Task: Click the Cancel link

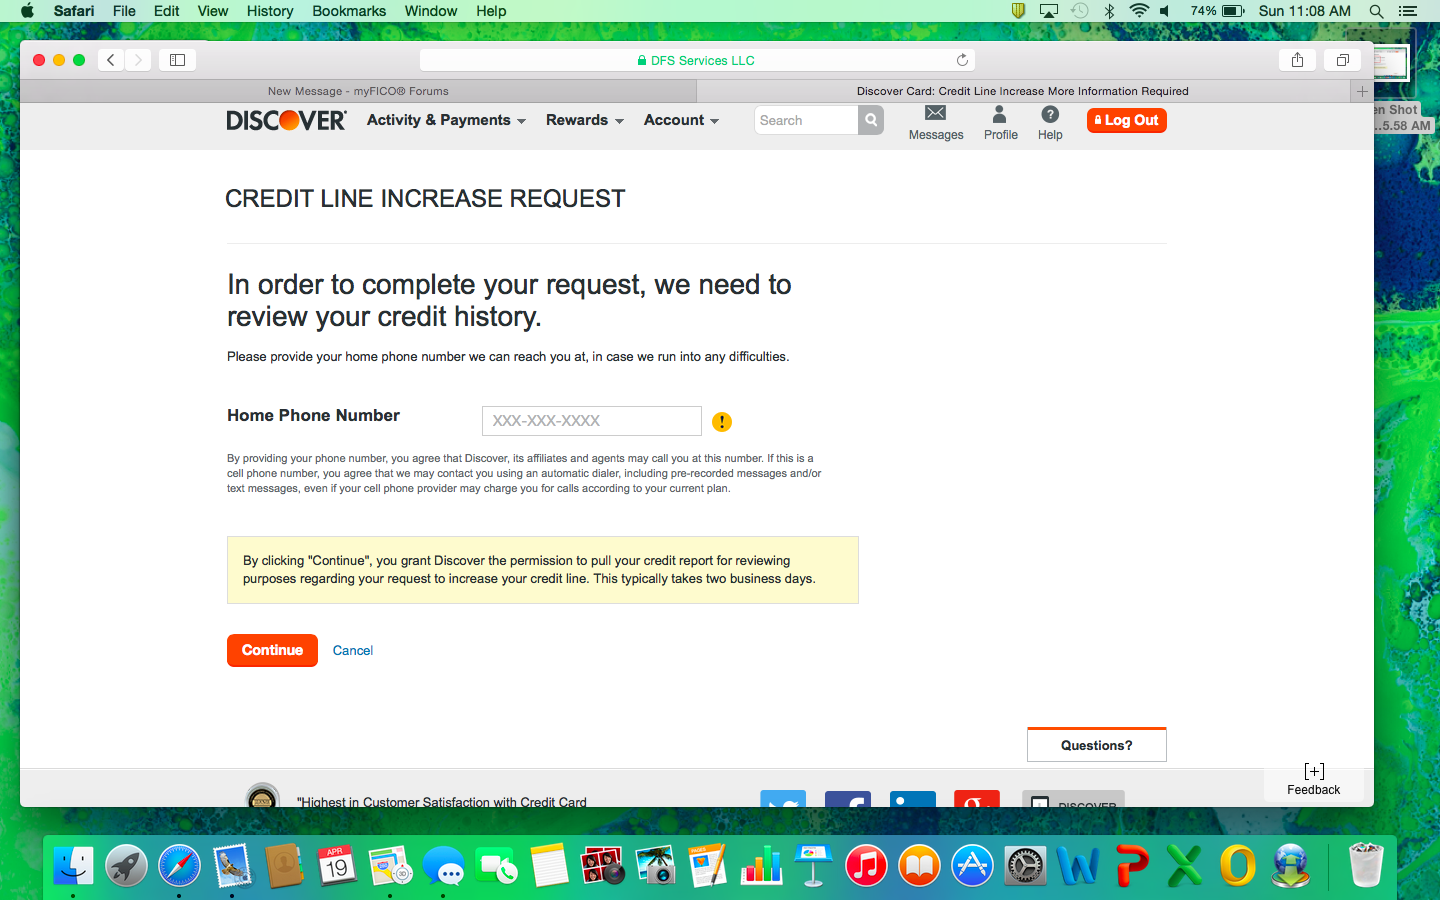Action: pos(353,650)
